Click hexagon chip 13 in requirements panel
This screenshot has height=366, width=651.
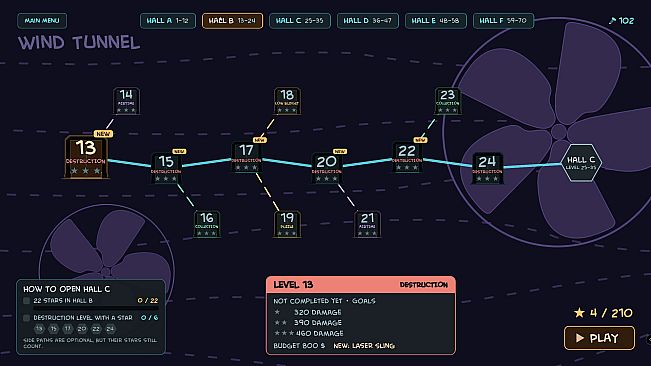[39, 329]
